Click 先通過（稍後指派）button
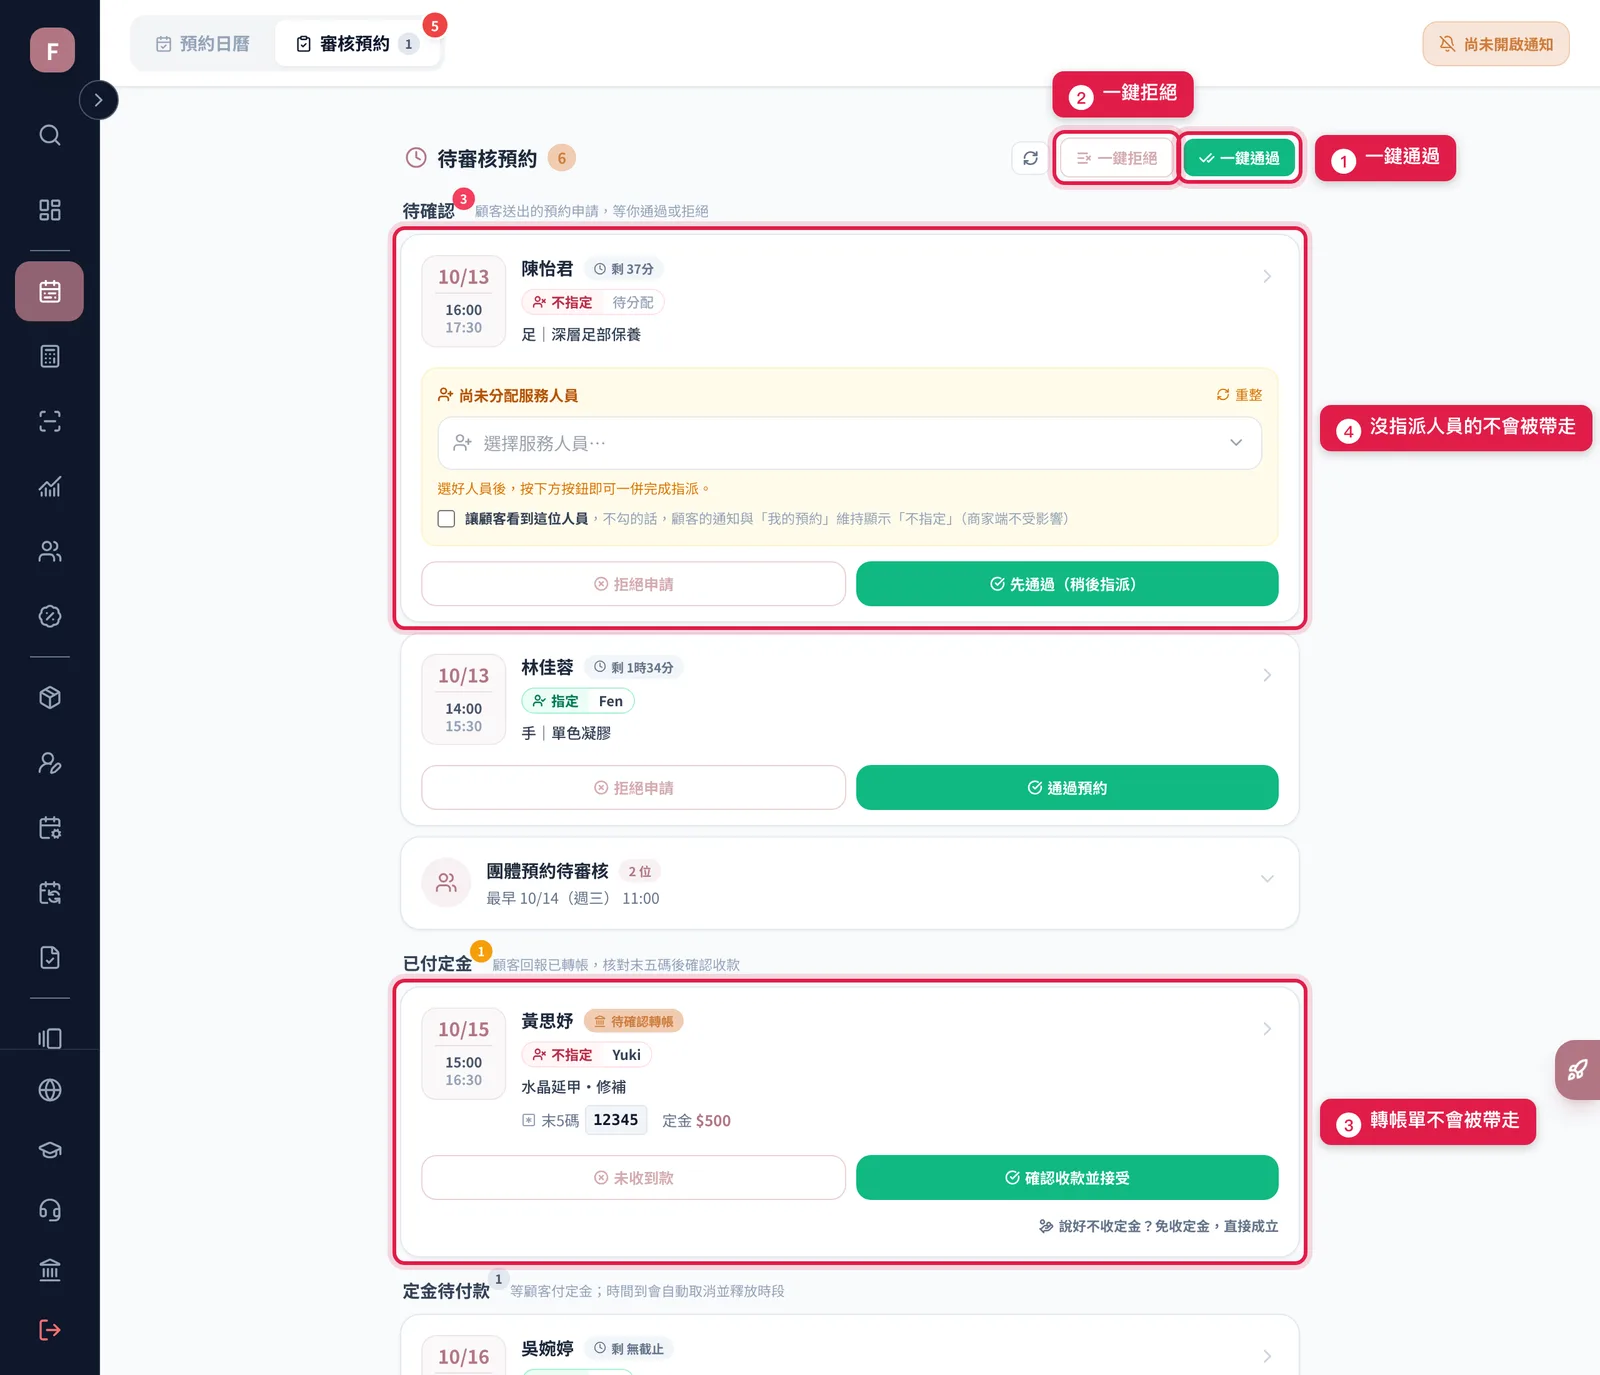 tap(1067, 584)
